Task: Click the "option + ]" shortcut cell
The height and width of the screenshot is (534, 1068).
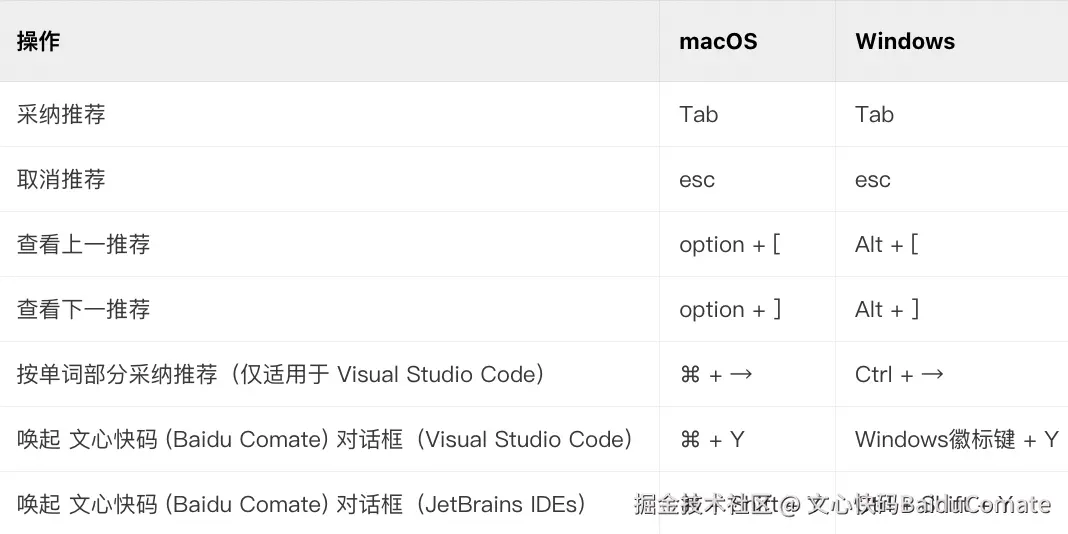Action: click(729, 310)
